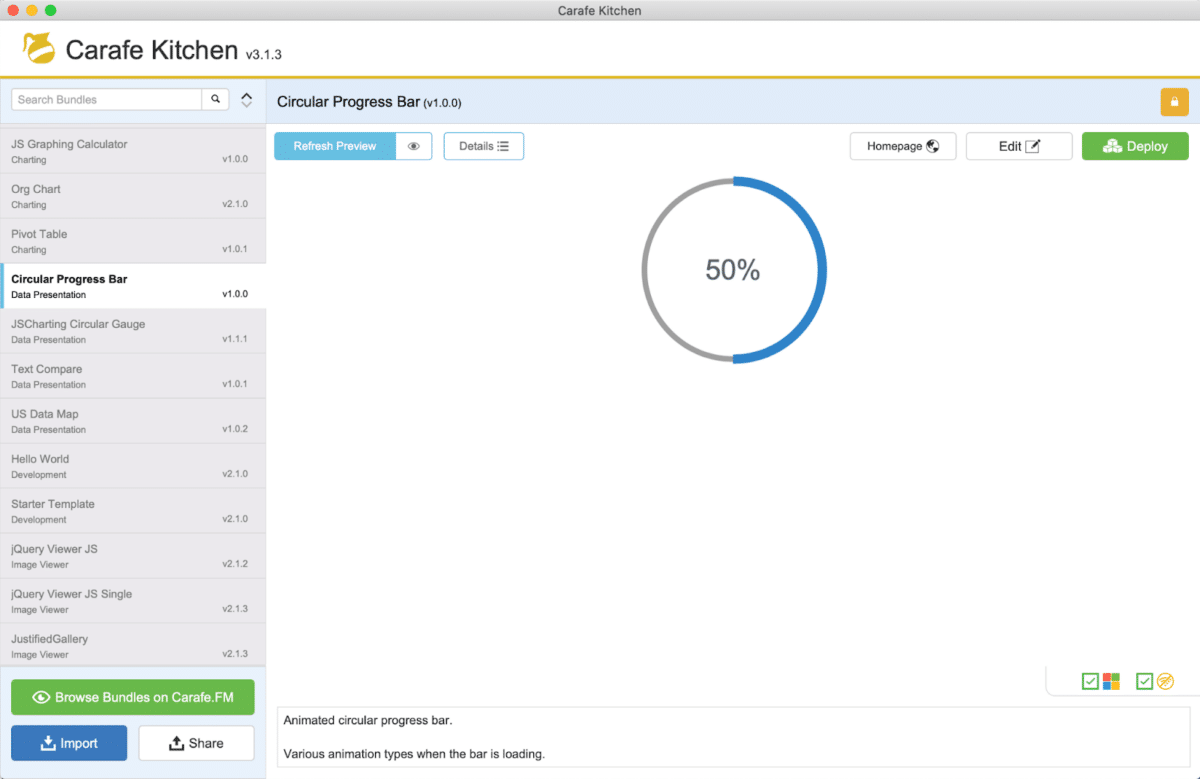The image size is (1200, 779).
Task: Click the Windows compatibility icon near bottom right
Action: [1111, 681]
